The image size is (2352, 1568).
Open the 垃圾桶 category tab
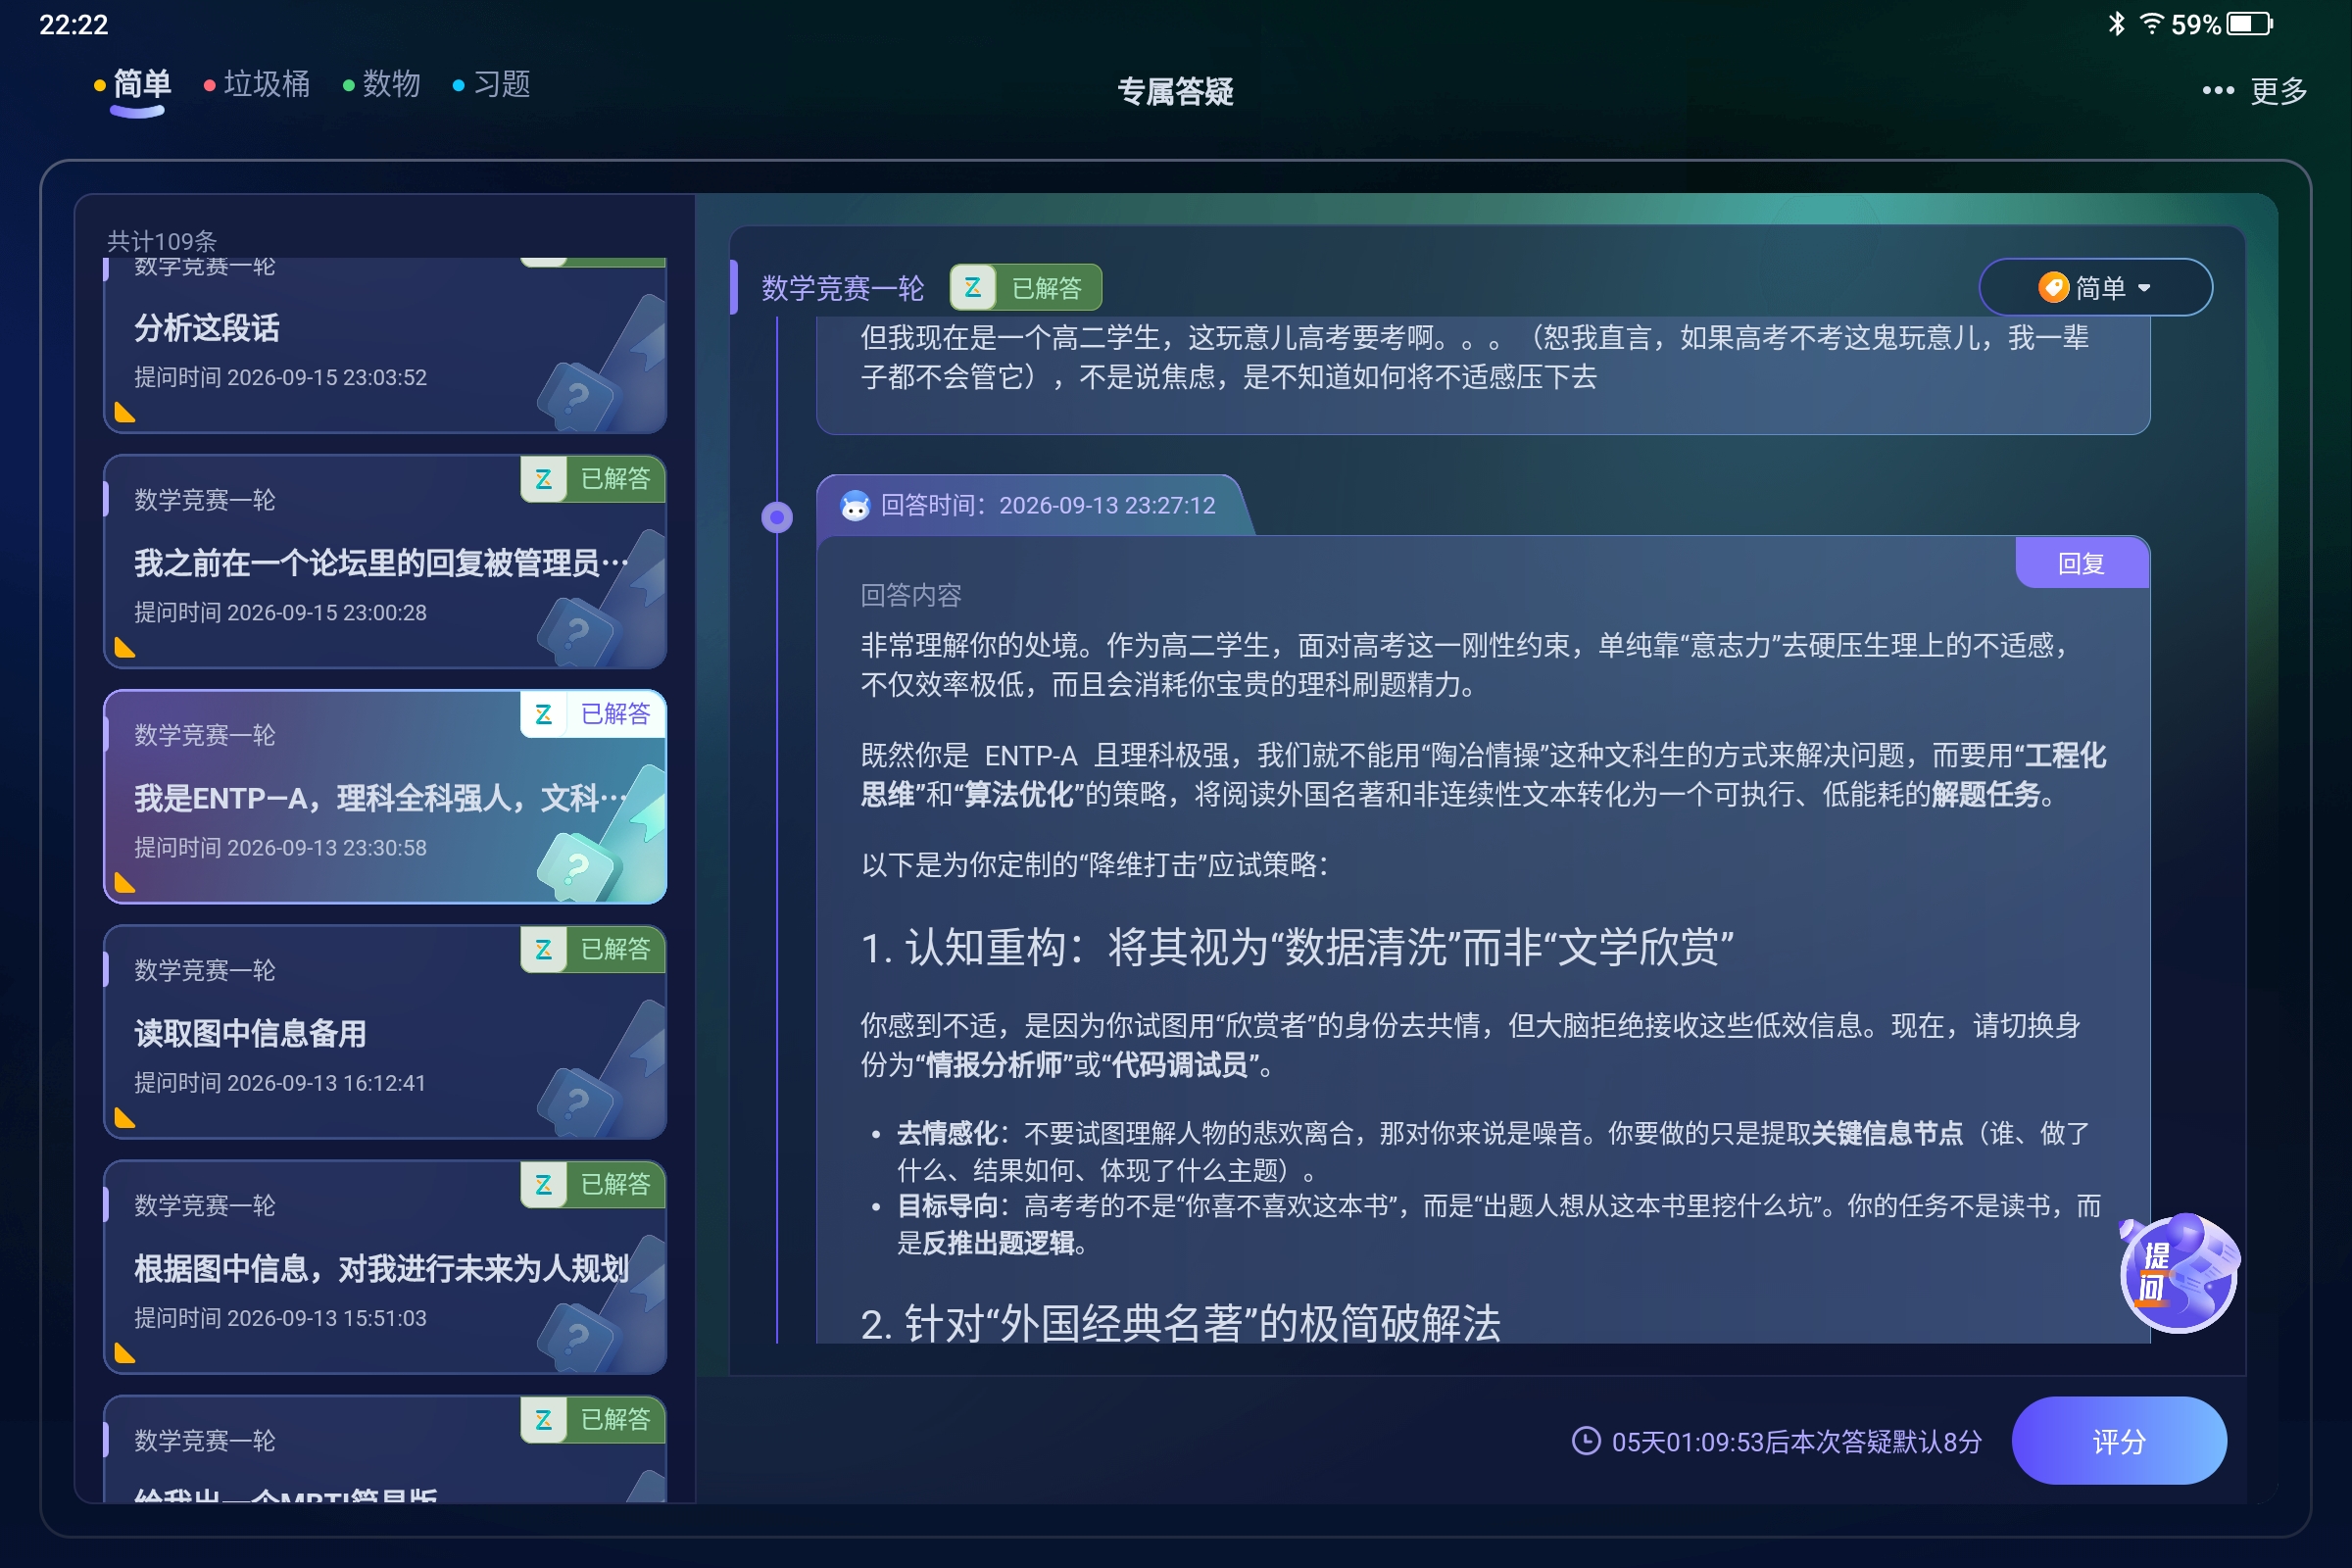(x=257, y=84)
